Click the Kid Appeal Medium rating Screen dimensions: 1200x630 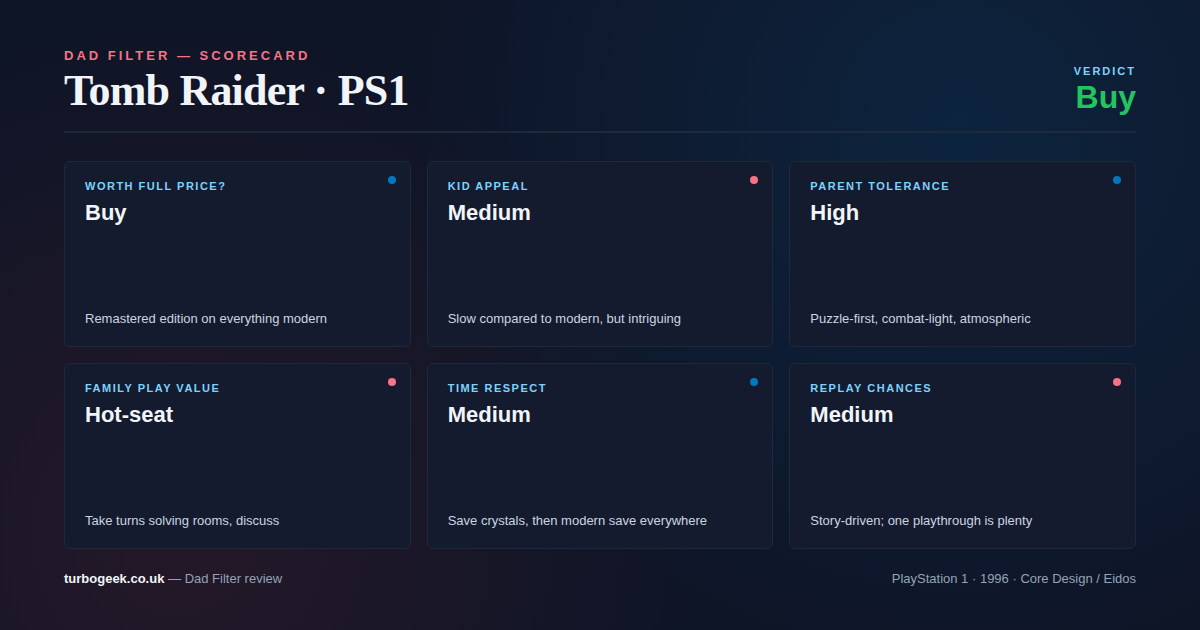pyautogui.click(x=489, y=213)
